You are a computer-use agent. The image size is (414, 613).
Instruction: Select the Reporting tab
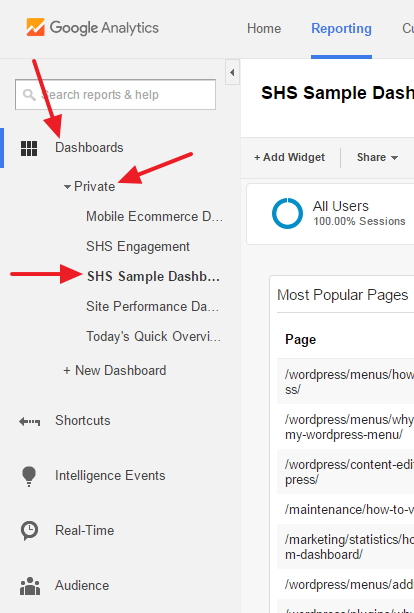tap(341, 29)
